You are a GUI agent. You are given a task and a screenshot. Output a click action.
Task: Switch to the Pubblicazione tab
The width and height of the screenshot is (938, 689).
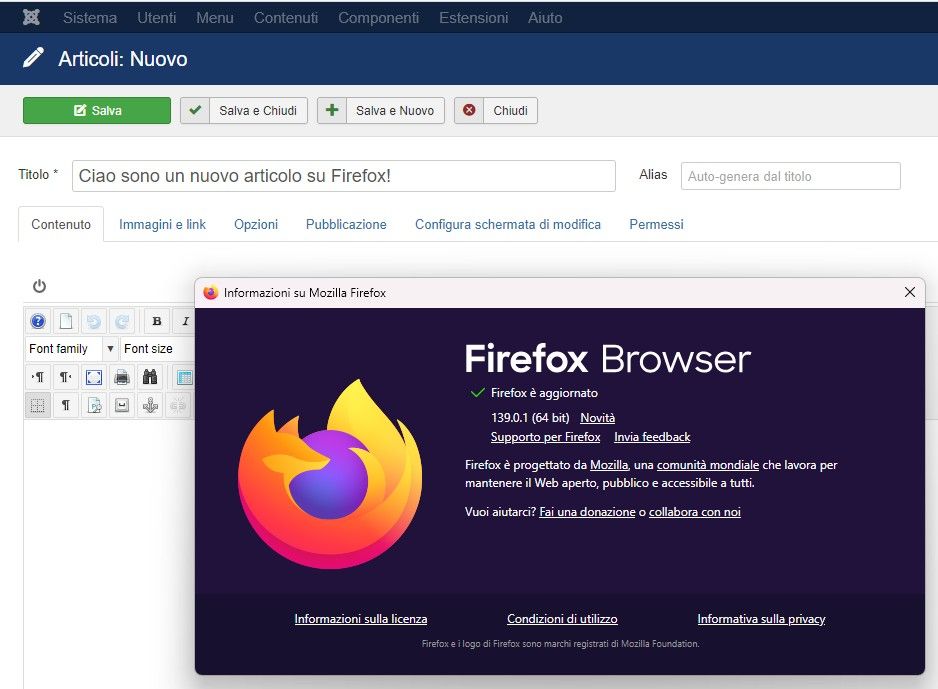[x=346, y=224]
